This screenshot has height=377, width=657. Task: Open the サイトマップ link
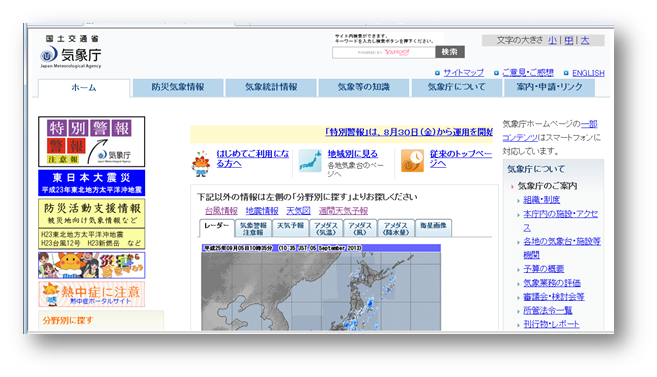click(463, 72)
